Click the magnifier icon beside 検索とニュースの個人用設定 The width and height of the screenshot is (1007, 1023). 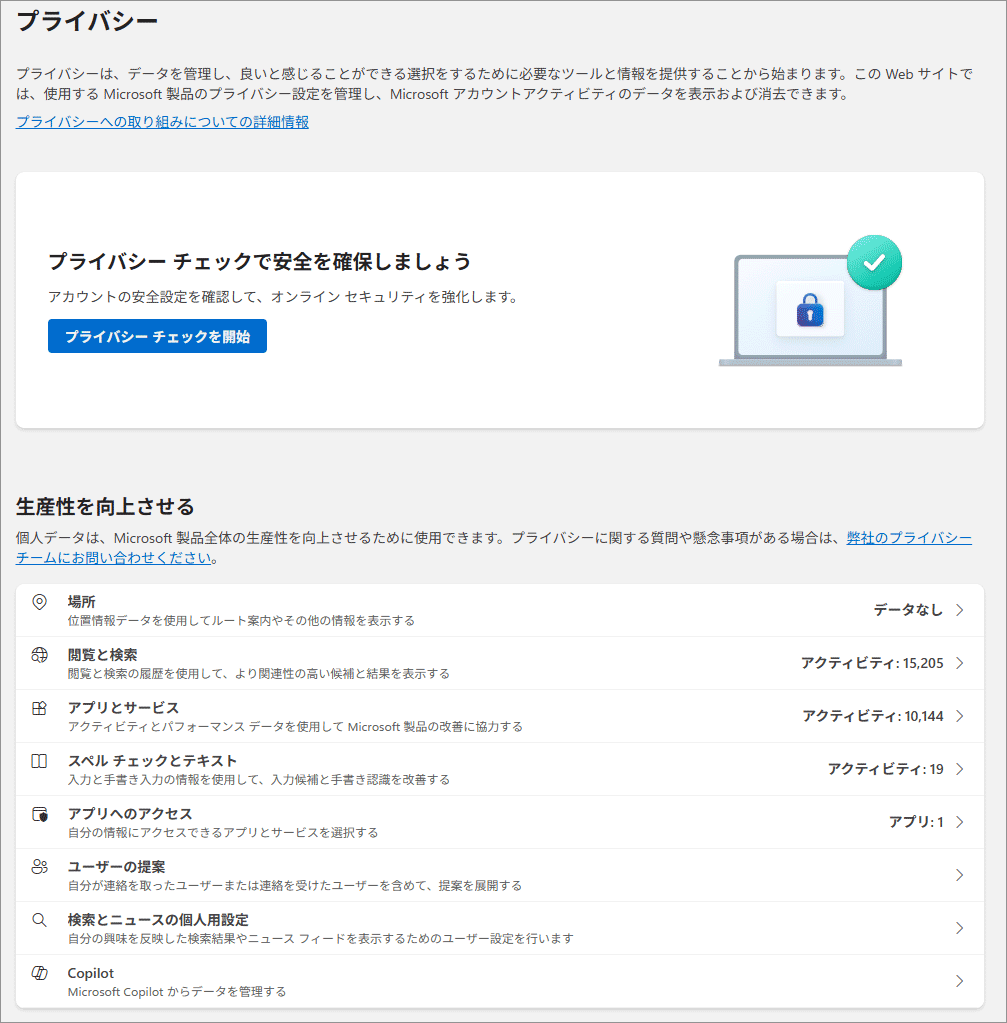[x=40, y=920]
